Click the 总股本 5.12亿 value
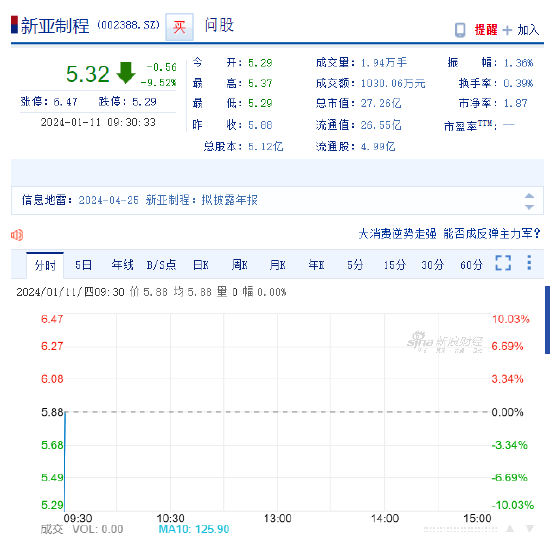550x535 pixels. [266, 147]
